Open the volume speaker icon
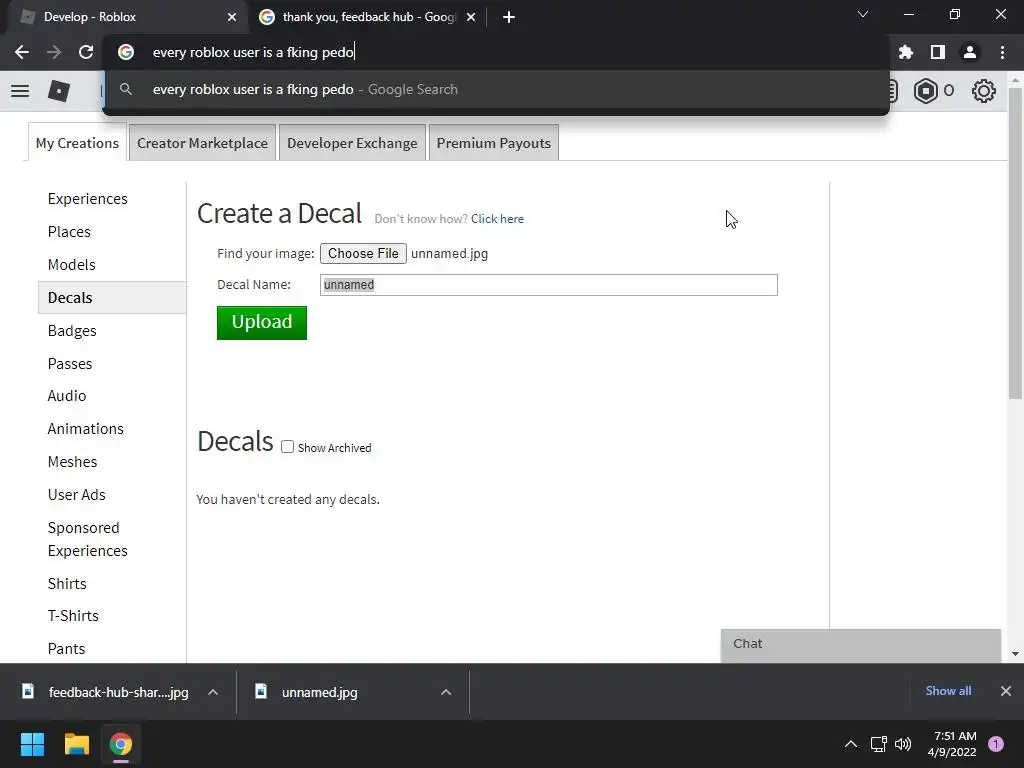The width and height of the screenshot is (1024, 768). [x=903, y=744]
